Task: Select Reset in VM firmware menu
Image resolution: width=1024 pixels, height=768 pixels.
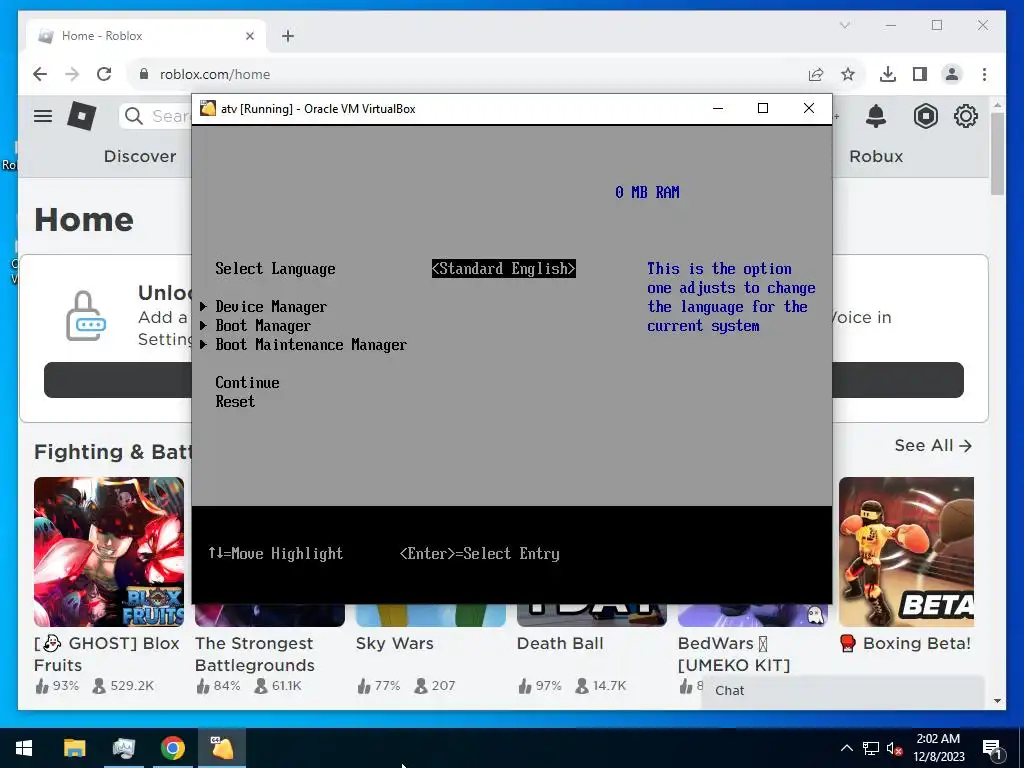Action: pyautogui.click(x=235, y=401)
